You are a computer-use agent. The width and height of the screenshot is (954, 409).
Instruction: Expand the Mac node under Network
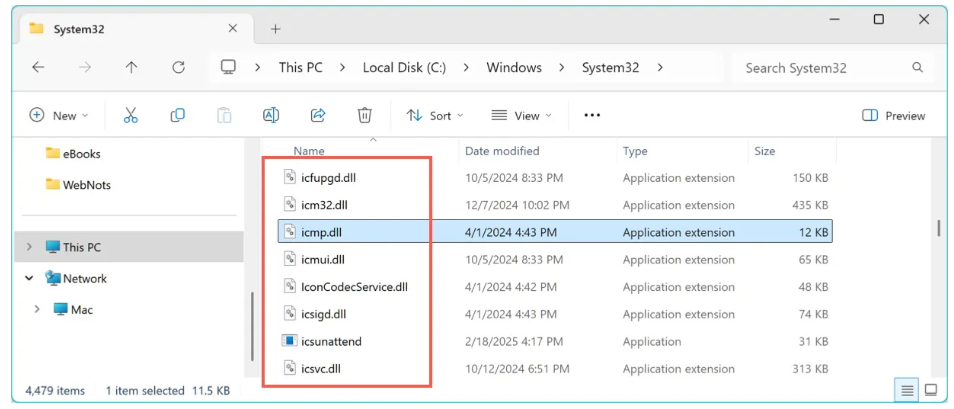pyautogui.click(x=37, y=309)
